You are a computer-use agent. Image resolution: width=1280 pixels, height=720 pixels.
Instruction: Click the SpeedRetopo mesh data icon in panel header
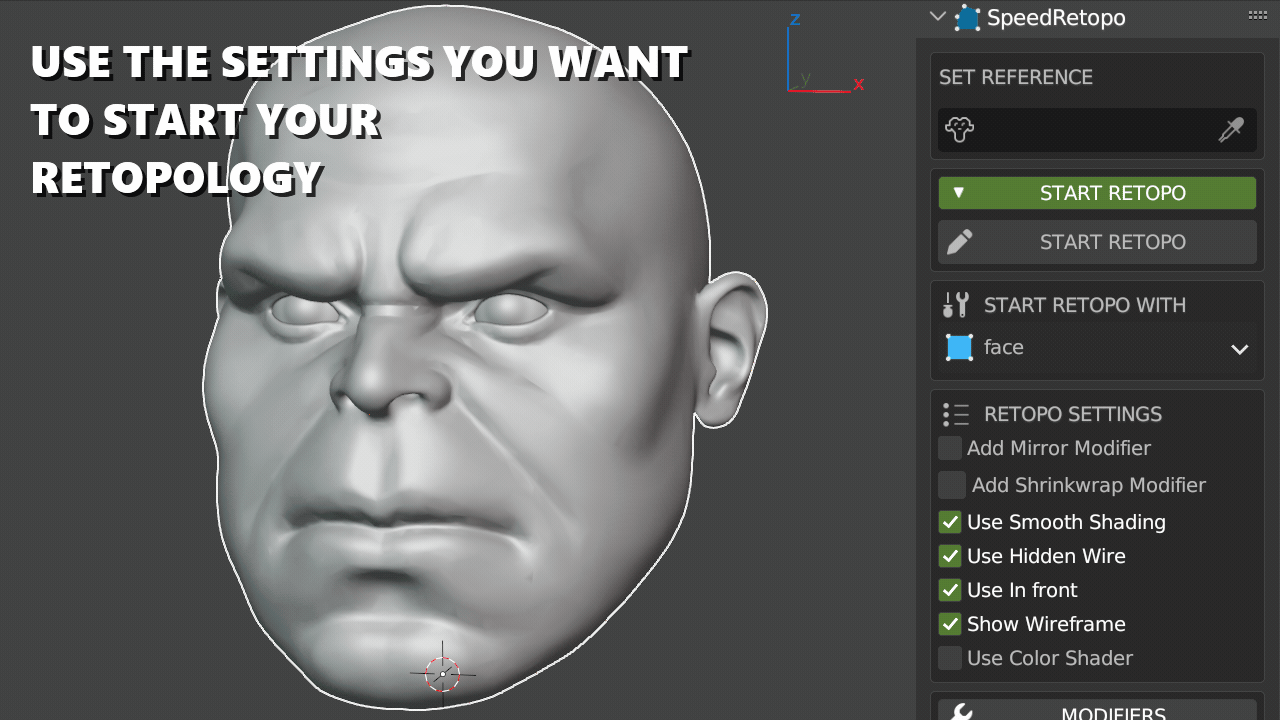click(966, 17)
